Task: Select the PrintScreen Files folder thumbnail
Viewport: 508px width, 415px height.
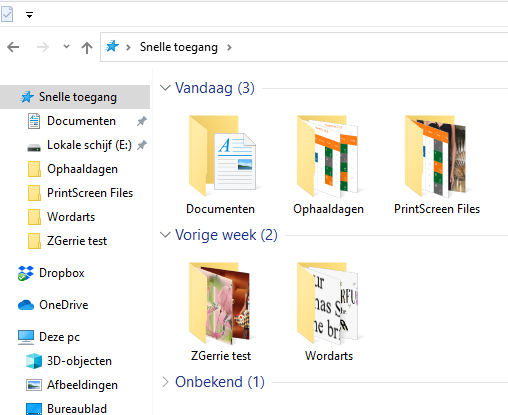Action: [x=436, y=156]
